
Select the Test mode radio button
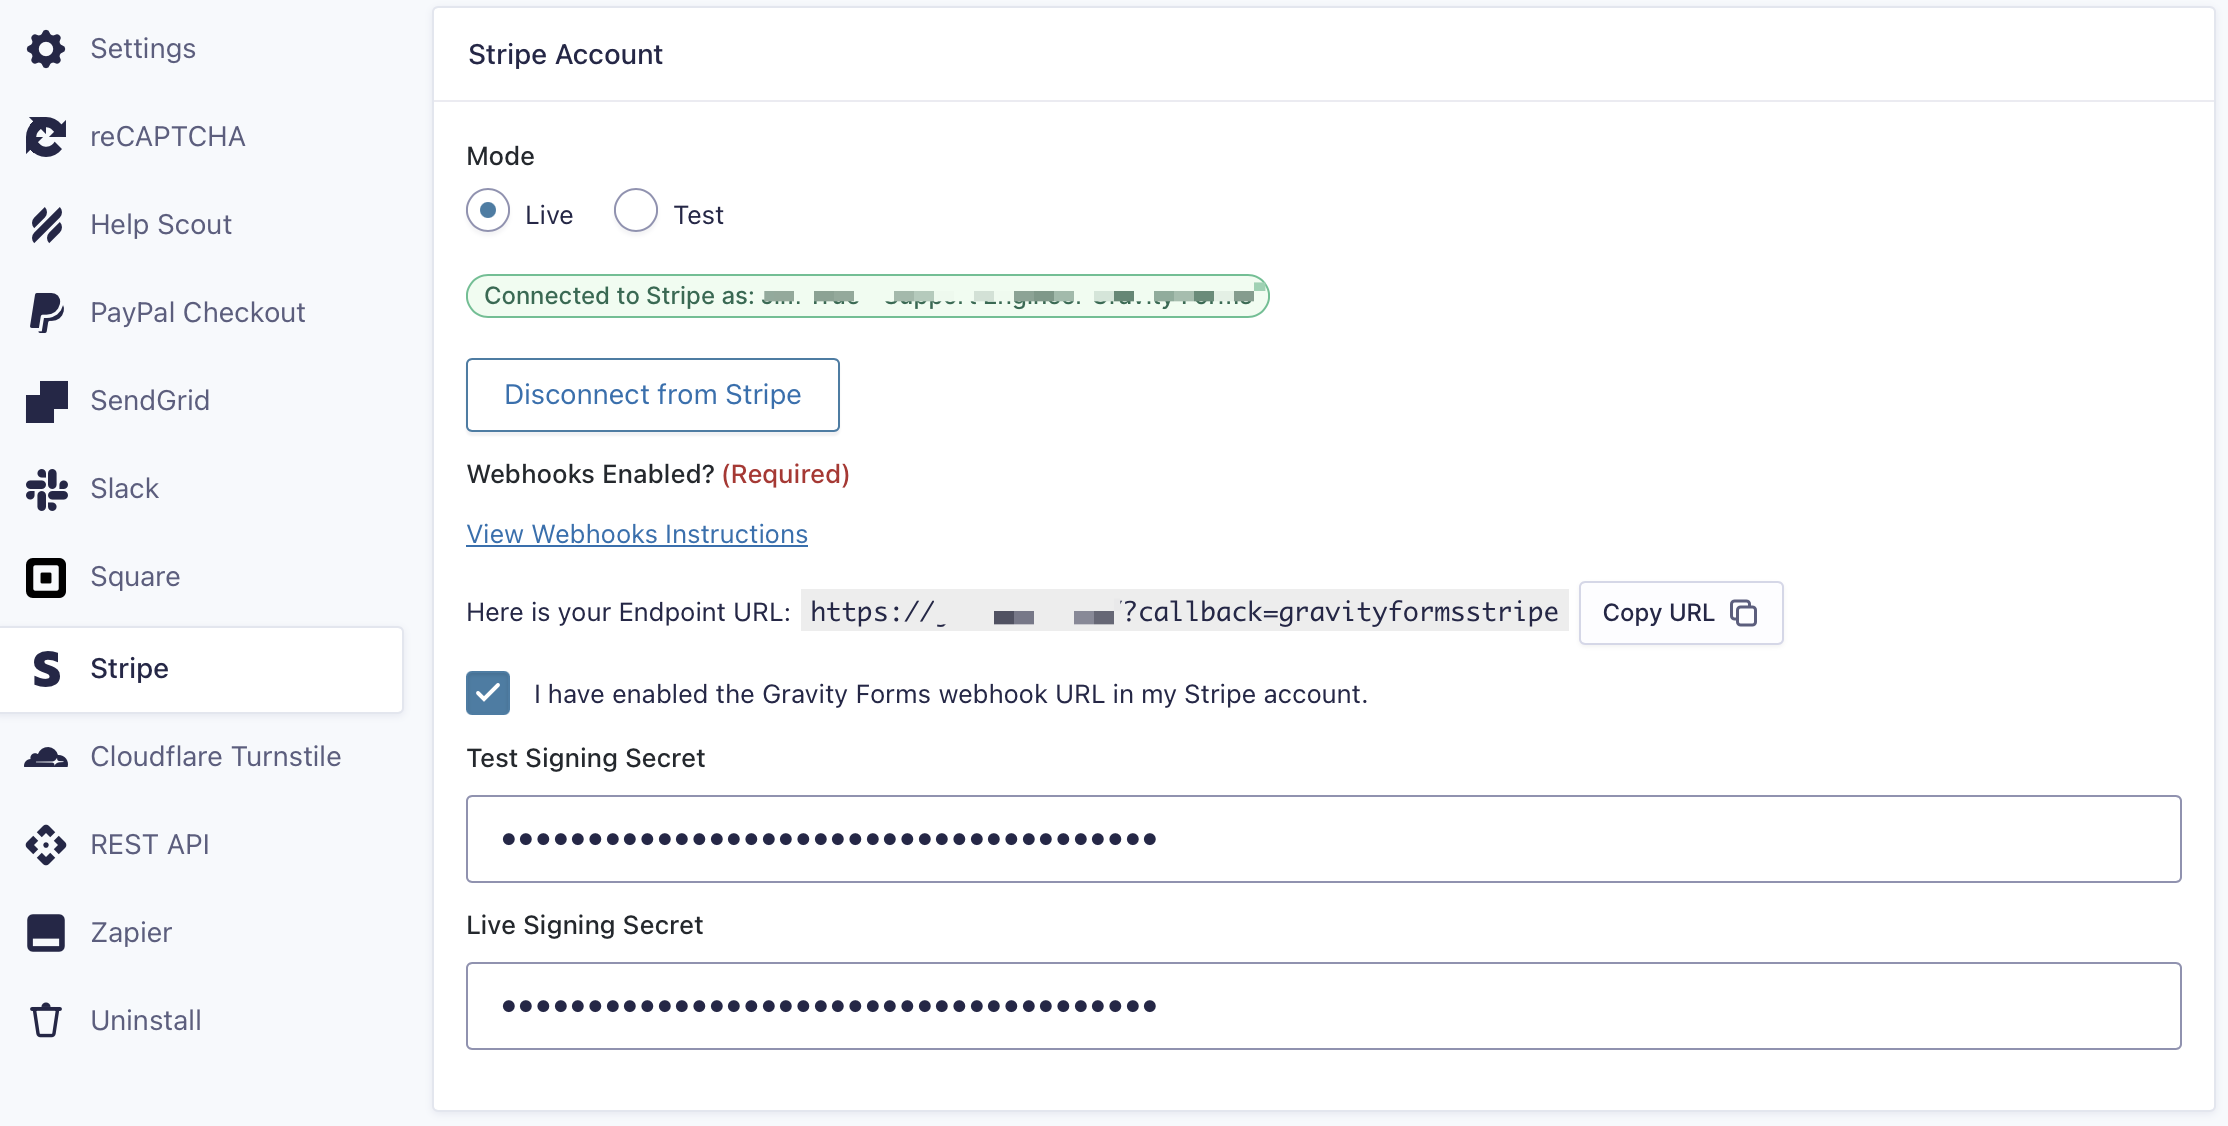[636, 210]
